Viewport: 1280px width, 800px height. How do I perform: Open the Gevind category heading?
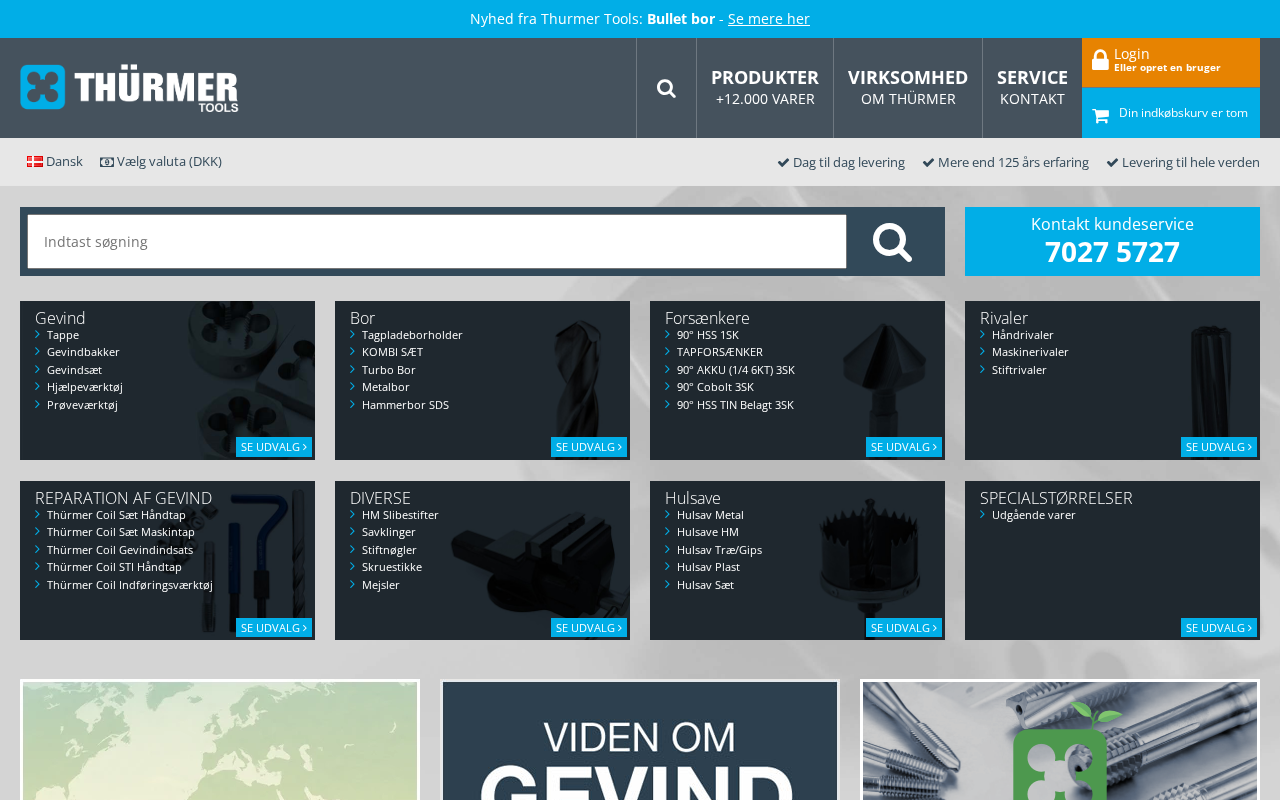click(60, 318)
